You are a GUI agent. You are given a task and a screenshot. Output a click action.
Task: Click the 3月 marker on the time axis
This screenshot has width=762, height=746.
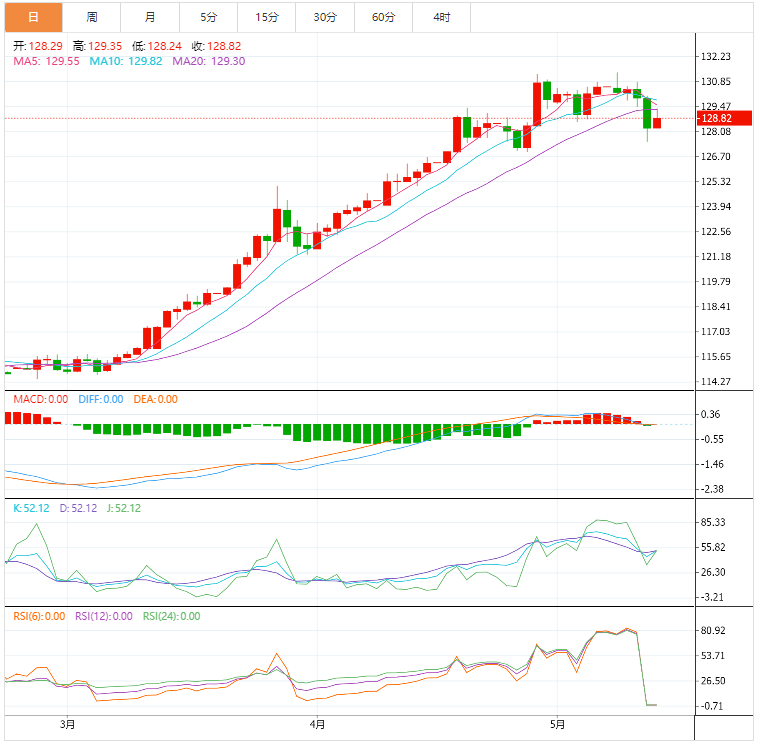point(67,724)
